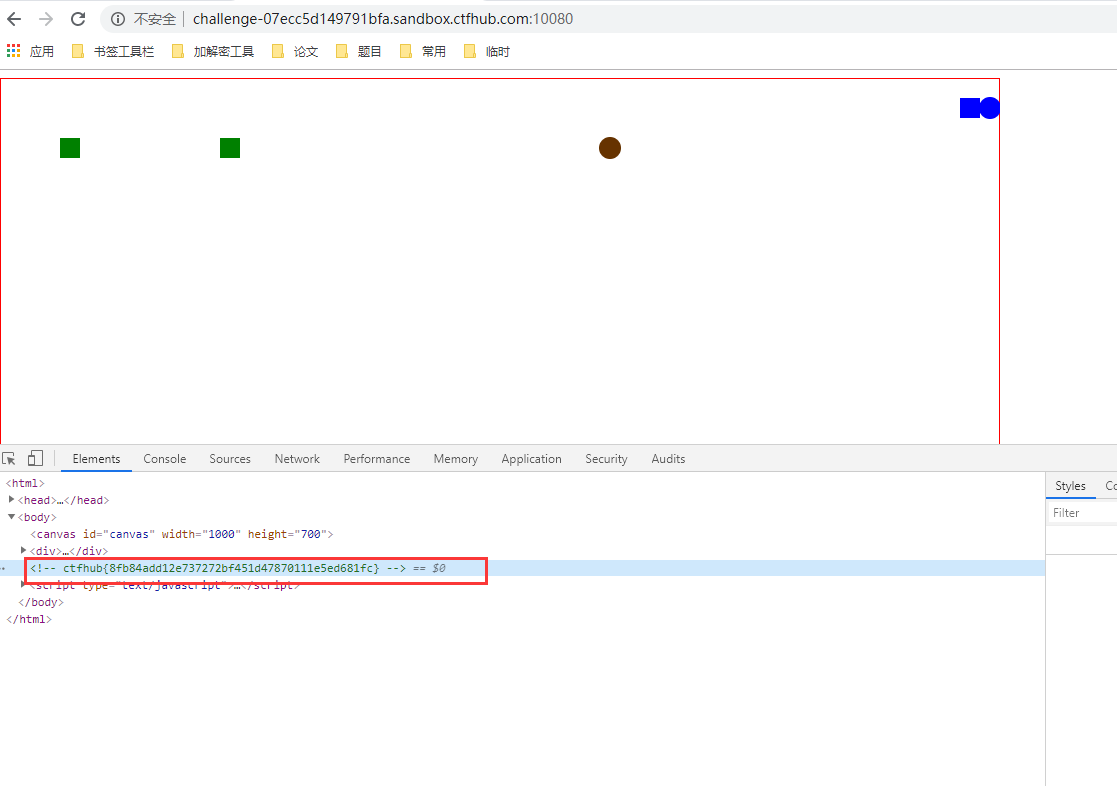Screen dimensions: 1117x786
Task: Switch to the Console tab in DevTools
Action: pos(164,458)
